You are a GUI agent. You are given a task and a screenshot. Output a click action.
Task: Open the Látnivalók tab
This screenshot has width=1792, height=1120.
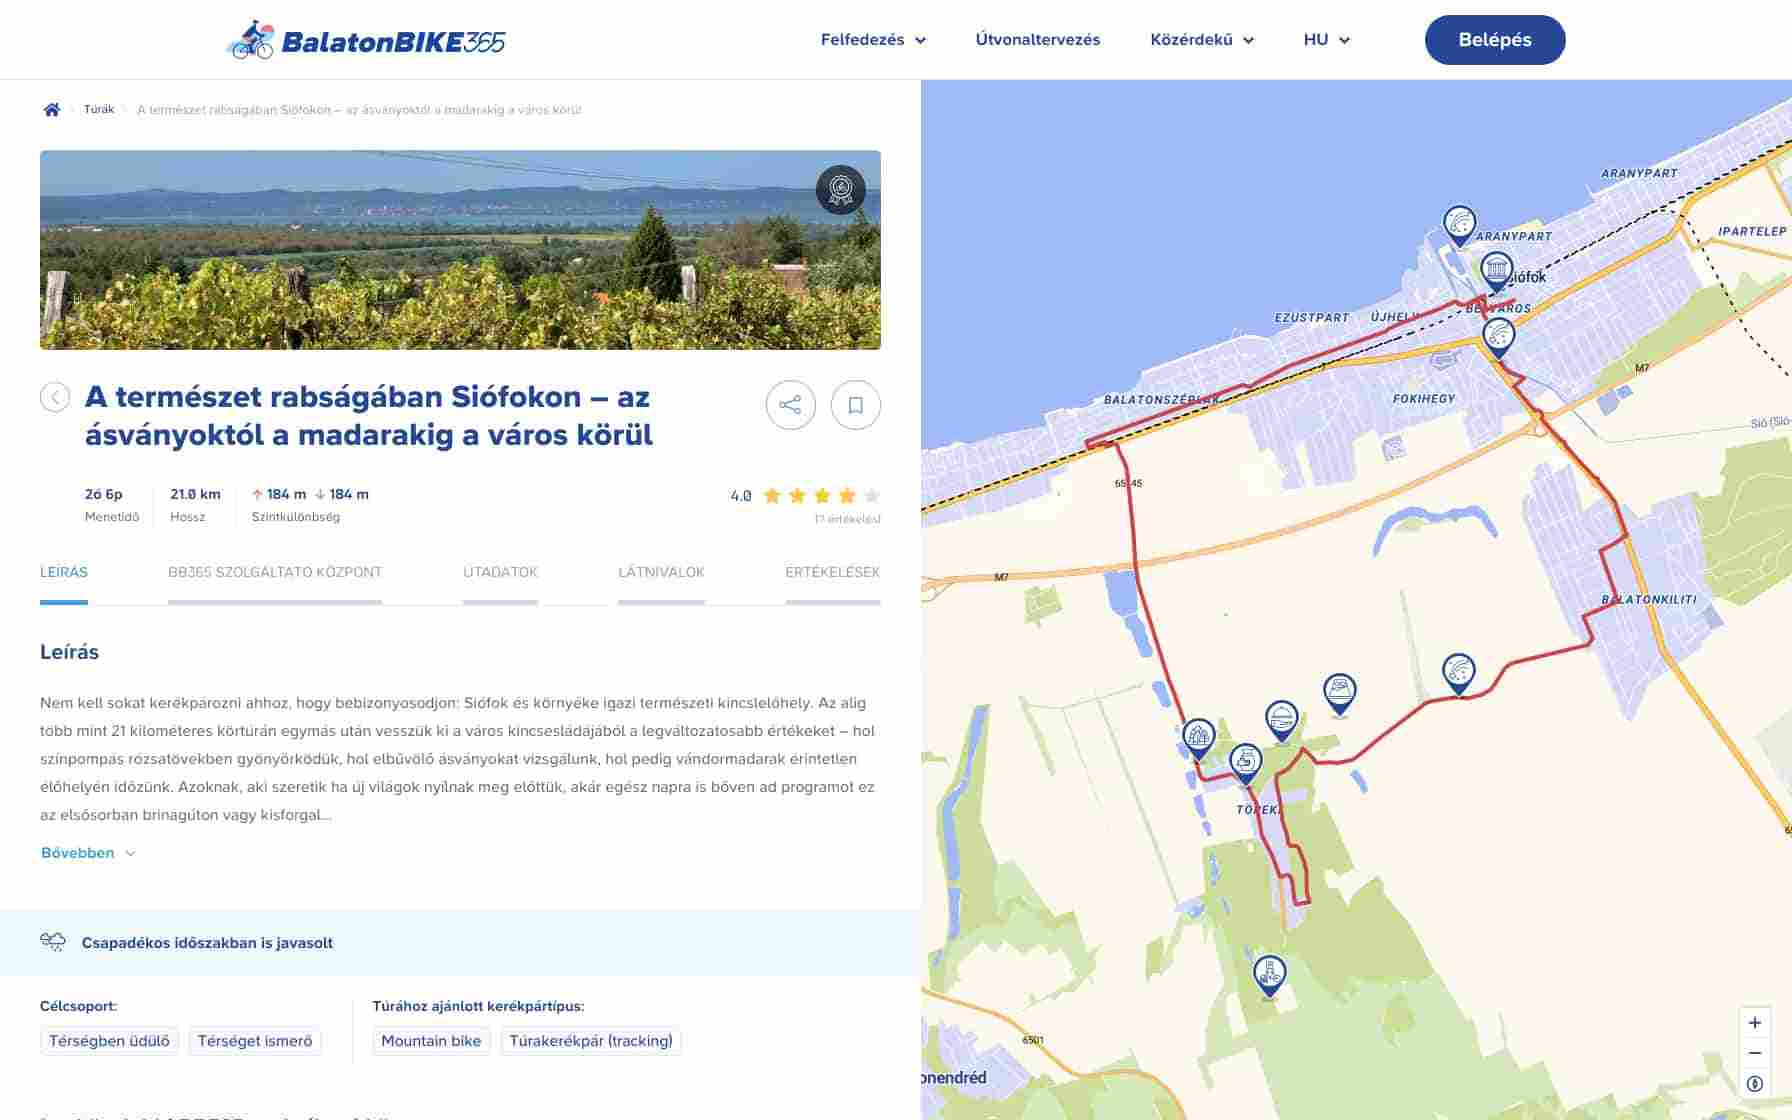coord(661,572)
